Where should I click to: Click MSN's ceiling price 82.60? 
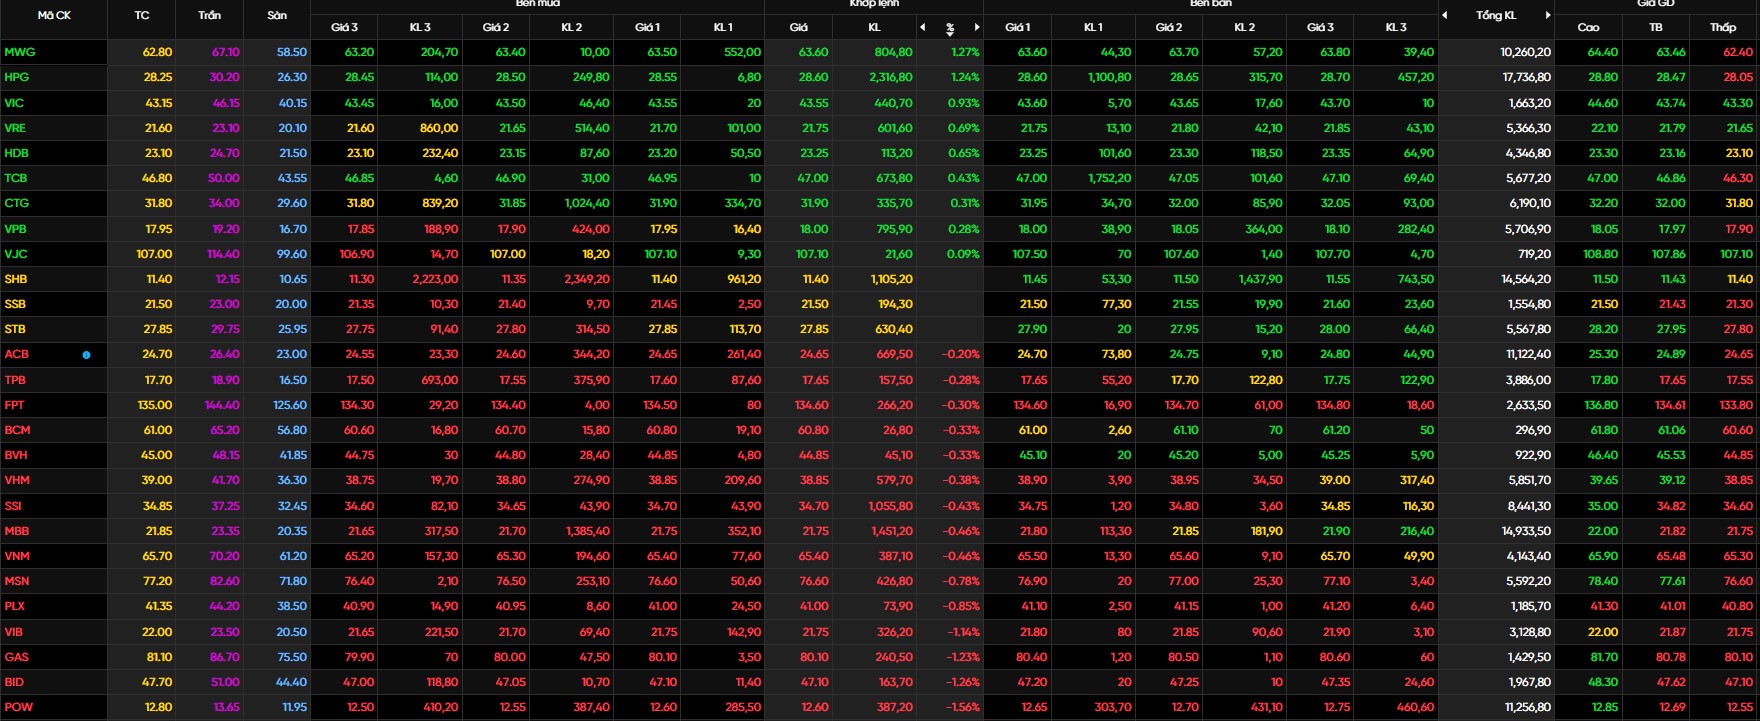224,581
